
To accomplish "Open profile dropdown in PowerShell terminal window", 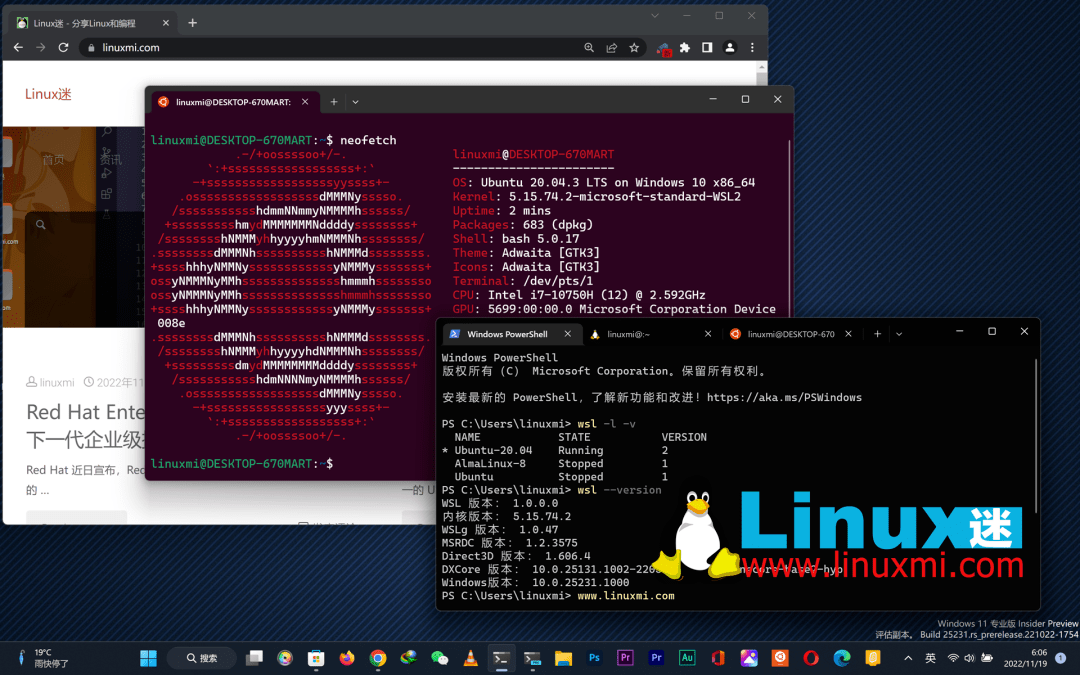I will point(899,334).
